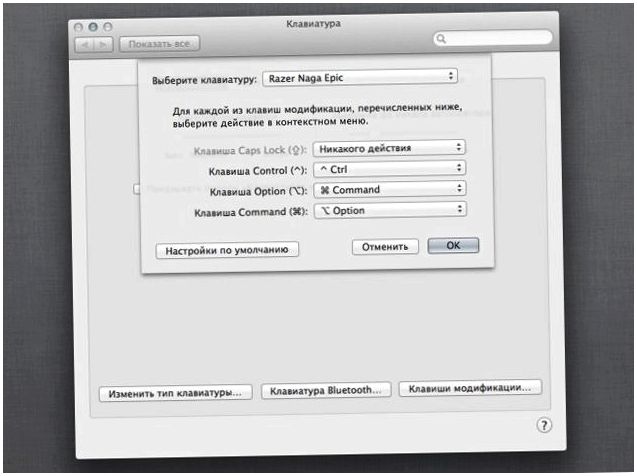The image size is (637, 476).
Task: Open Option key dropdown showing Command
Action: coord(390,189)
